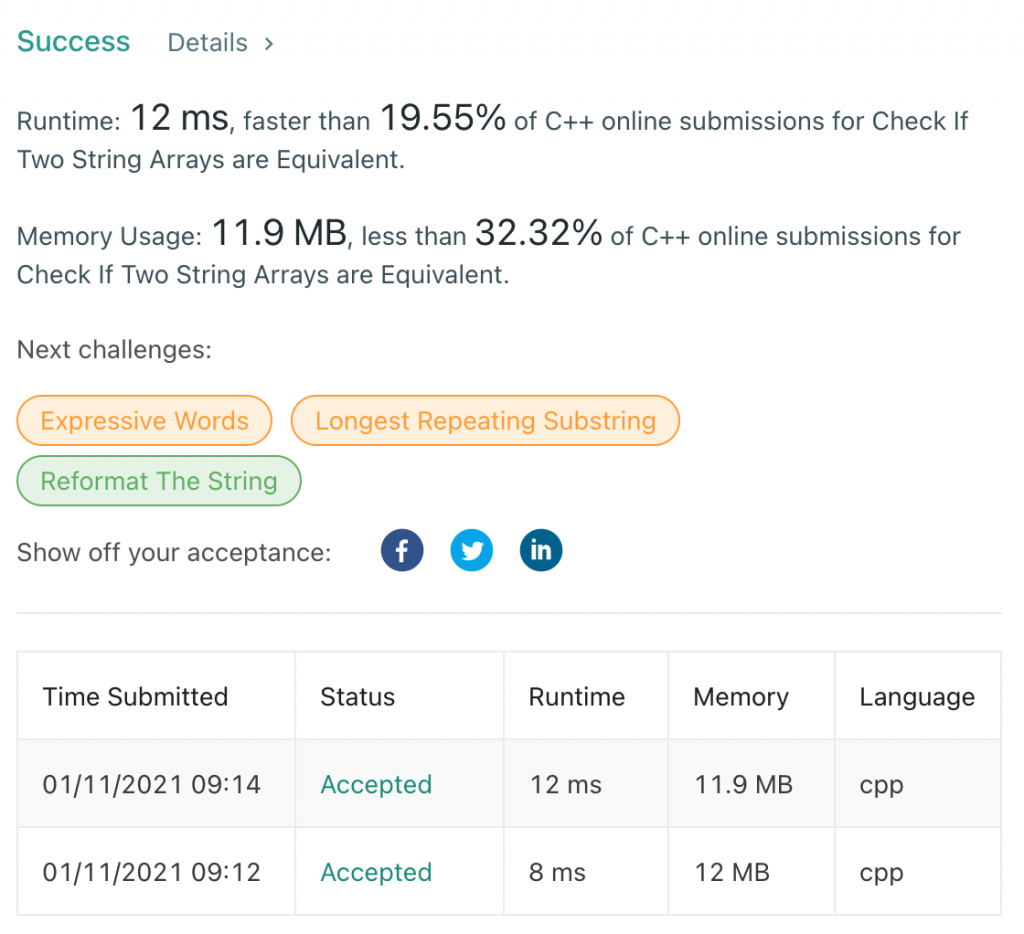Open the Accepted submission from 09:12
This screenshot has width=1024, height=934.
click(376, 872)
